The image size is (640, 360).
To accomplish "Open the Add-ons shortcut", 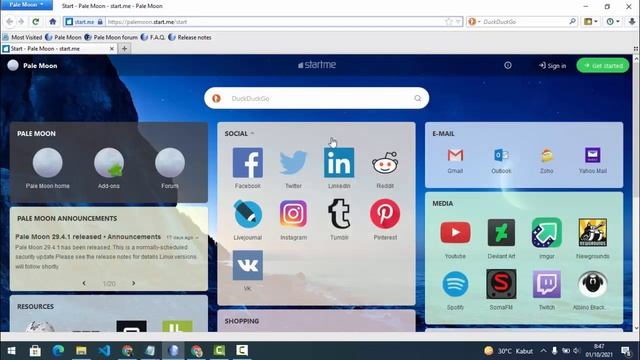I will 109,163.
